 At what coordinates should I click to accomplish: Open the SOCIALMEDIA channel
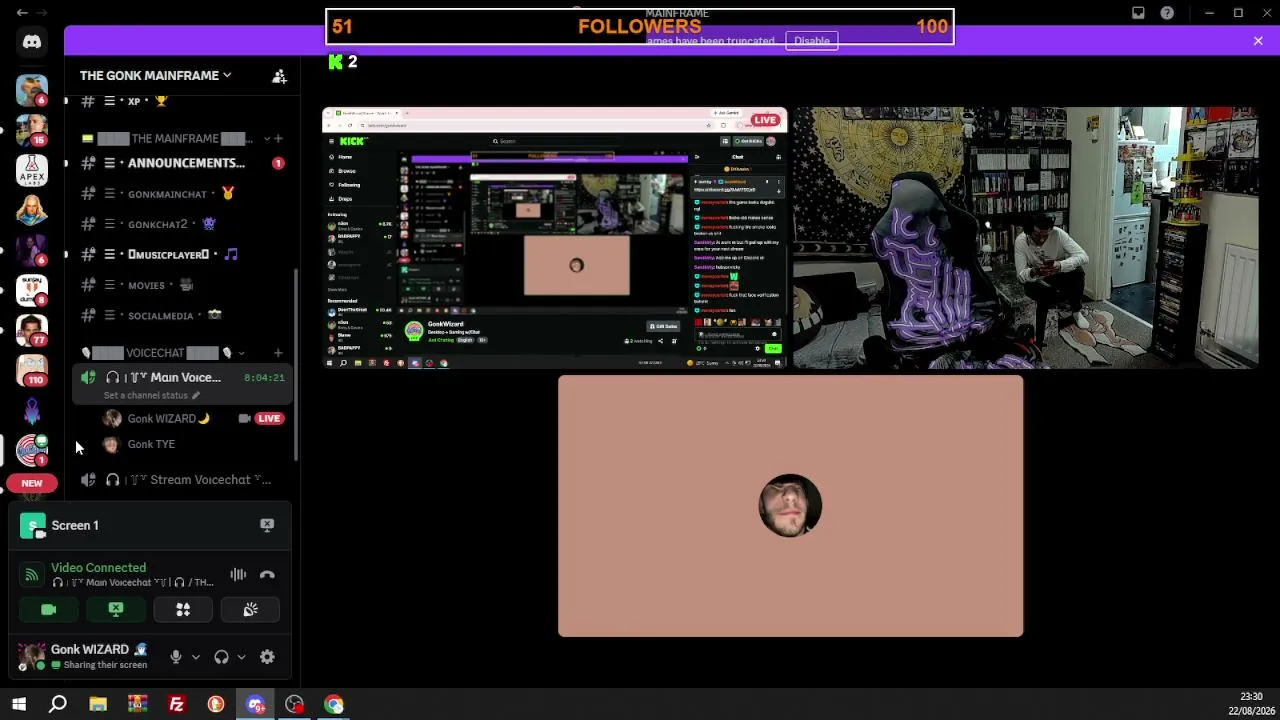point(180,315)
